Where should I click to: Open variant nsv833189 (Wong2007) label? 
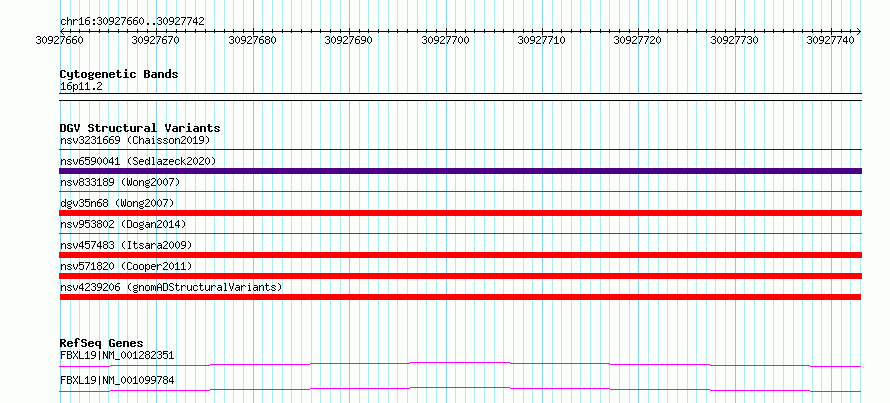[120, 182]
